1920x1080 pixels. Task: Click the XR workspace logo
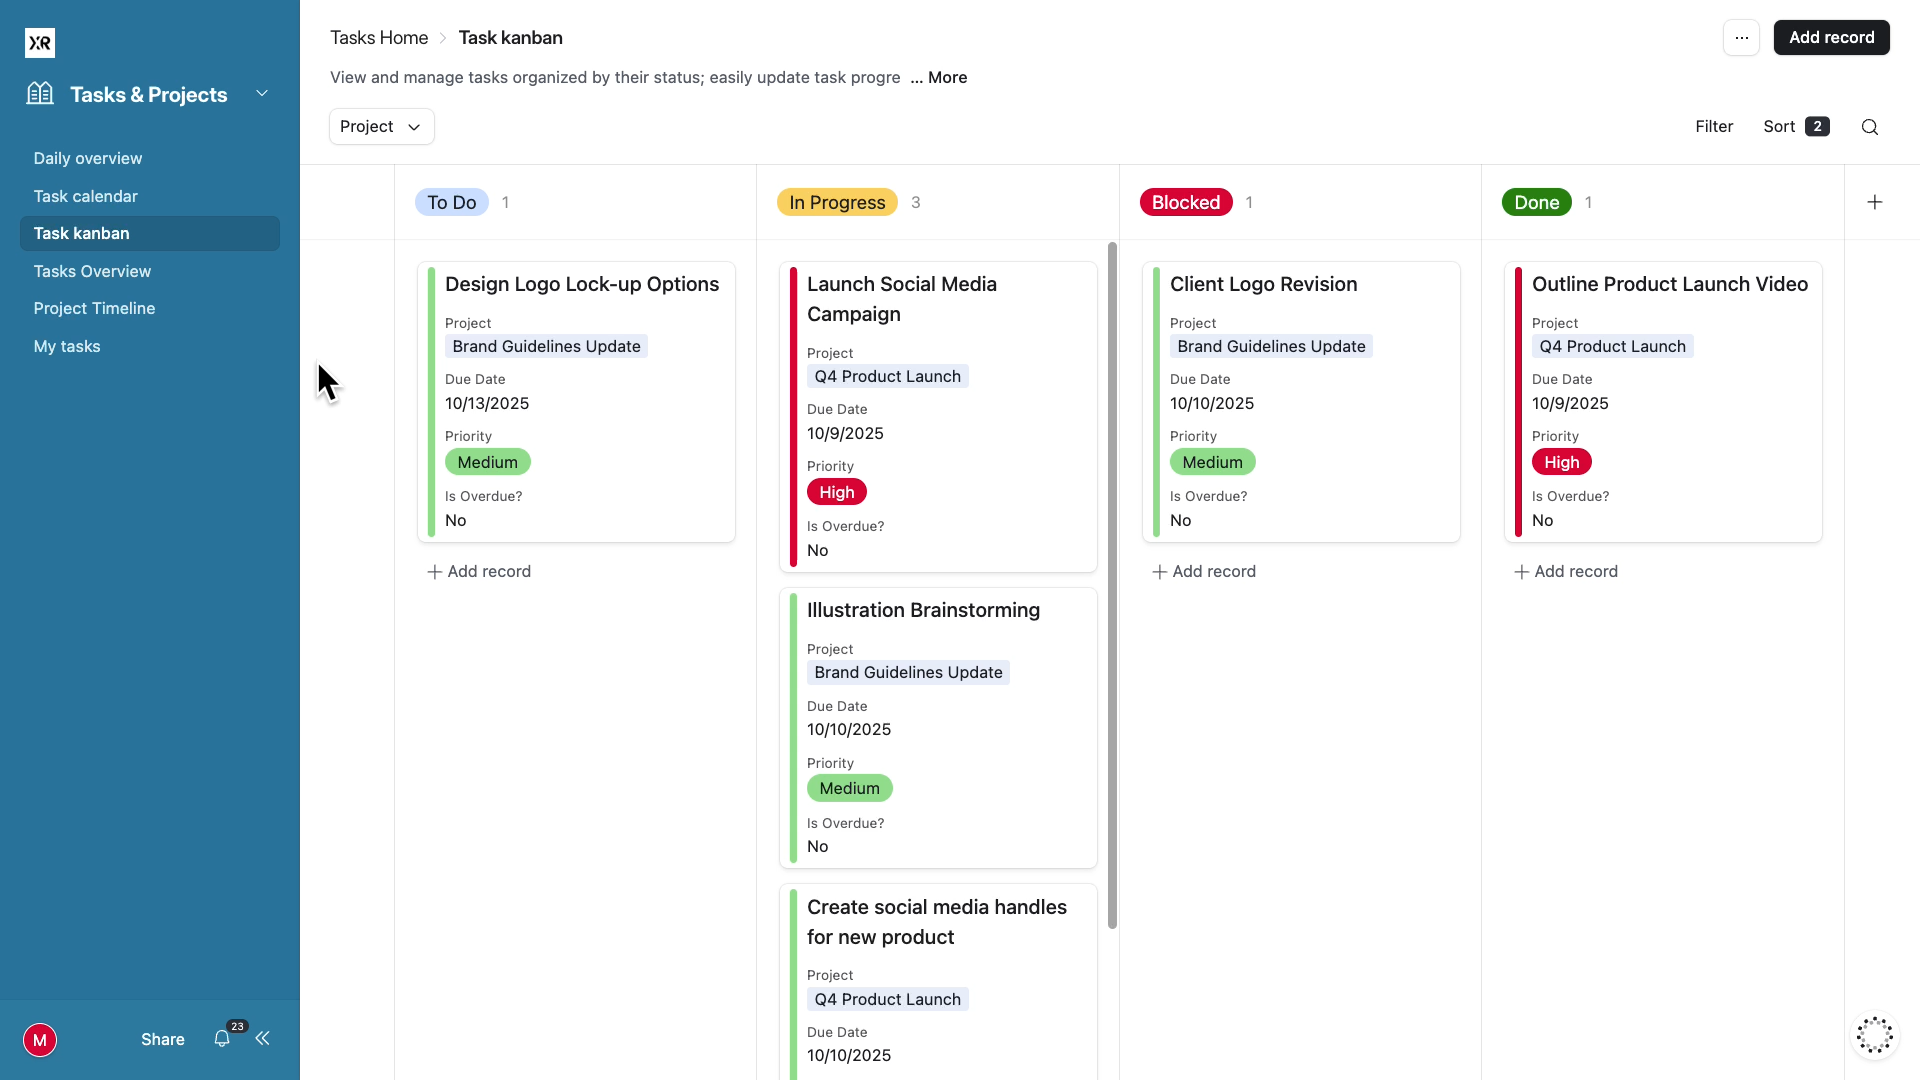40,43
